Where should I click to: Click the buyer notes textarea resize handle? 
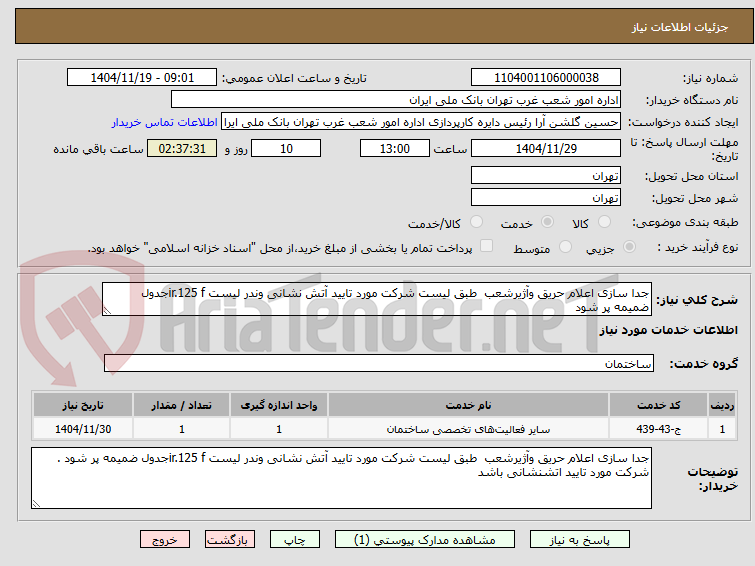36,504
